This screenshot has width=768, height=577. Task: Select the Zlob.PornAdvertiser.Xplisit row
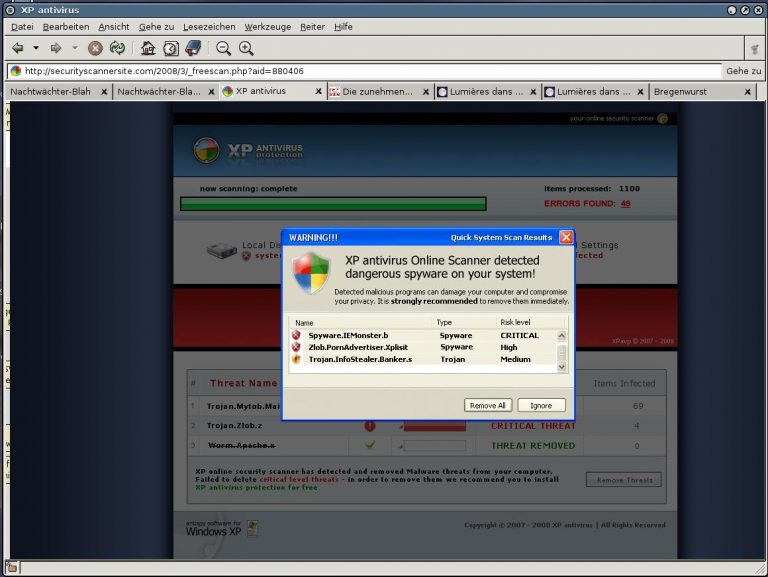(x=424, y=347)
